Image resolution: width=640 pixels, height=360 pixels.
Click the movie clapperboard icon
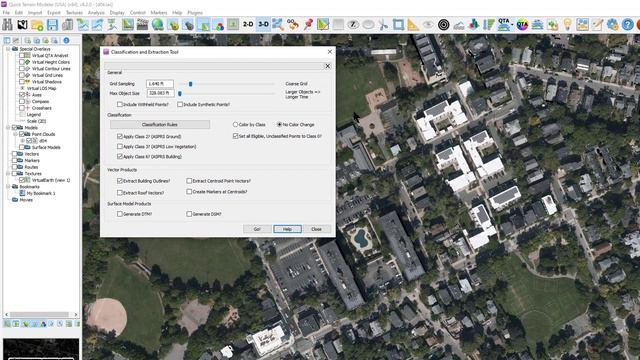pyautogui.click(x=142, y=25)
